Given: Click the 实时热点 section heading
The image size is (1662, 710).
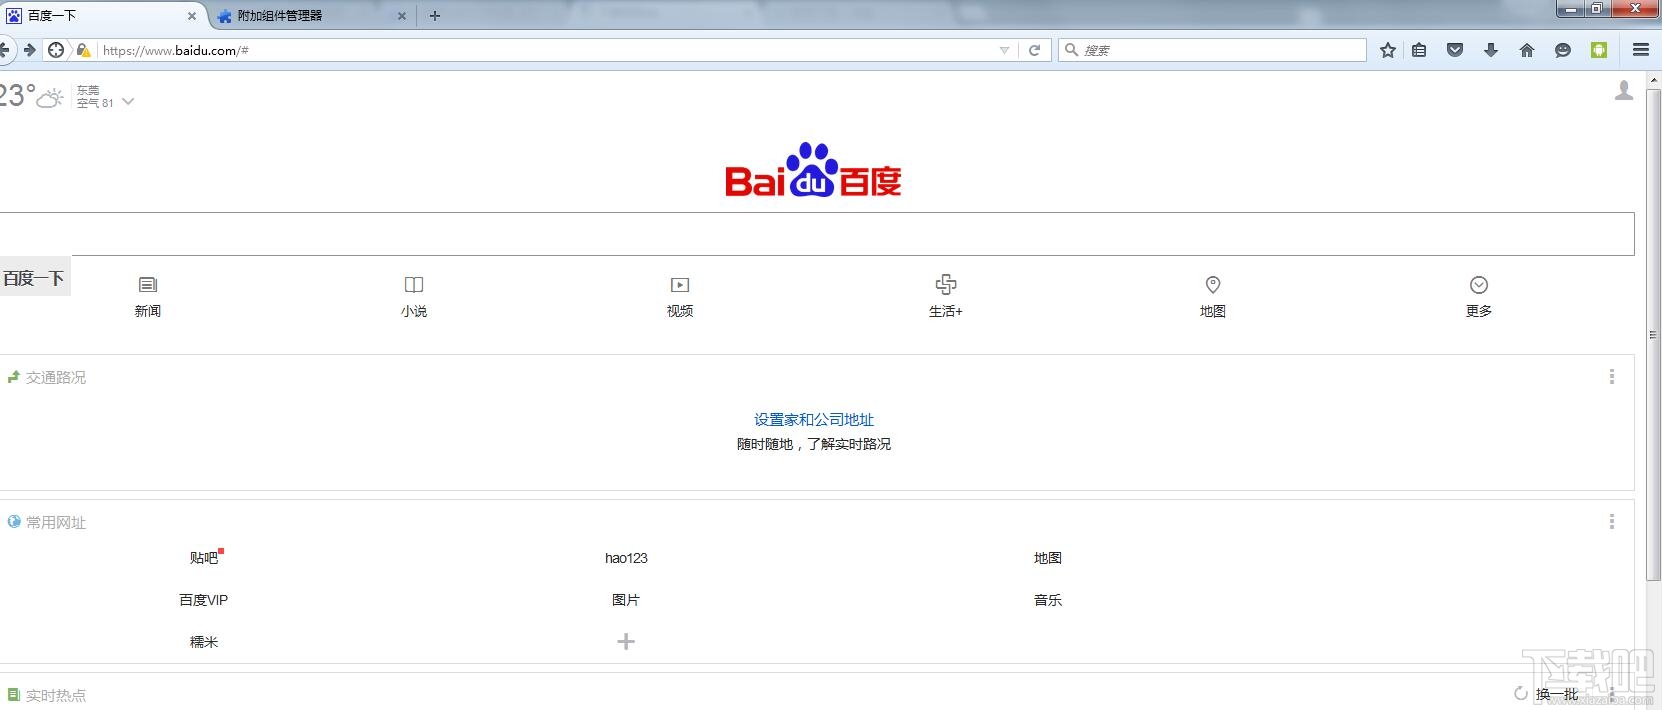Looking at the screenshot, I should coord(56,695).
